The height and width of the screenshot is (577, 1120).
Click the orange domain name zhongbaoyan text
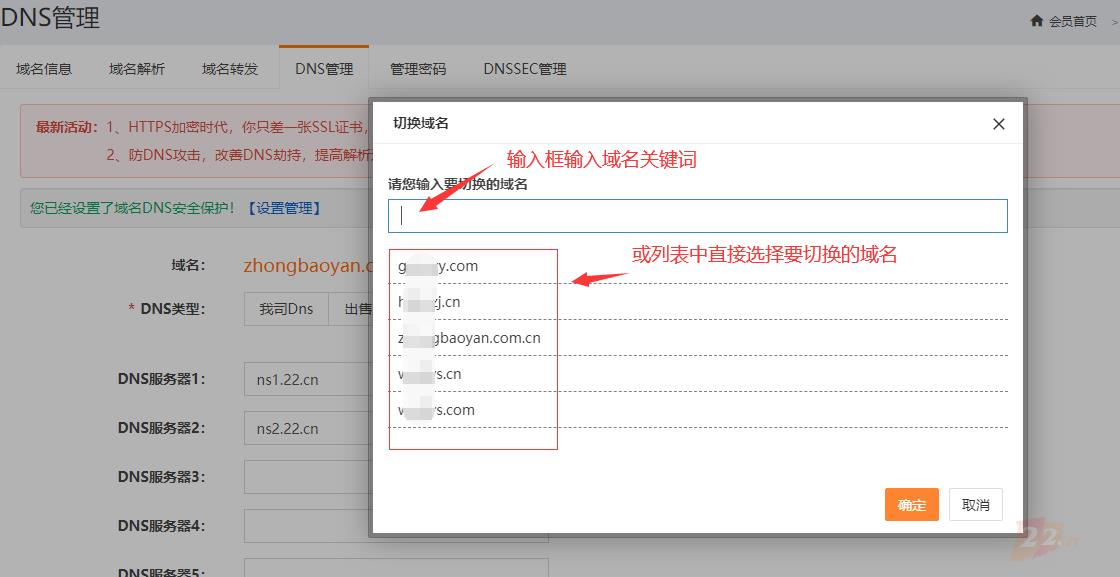tap(307, 266)
